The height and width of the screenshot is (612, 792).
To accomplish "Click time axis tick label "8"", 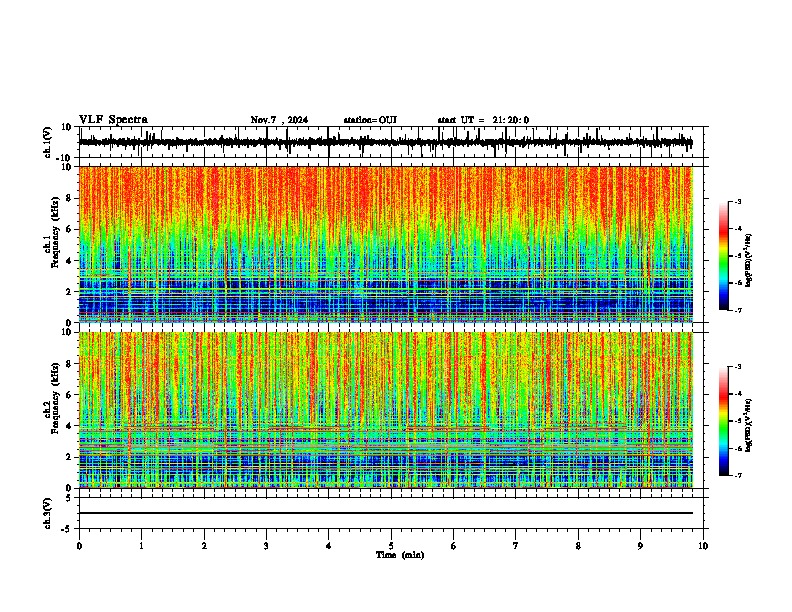I will (x=578, y=546).
